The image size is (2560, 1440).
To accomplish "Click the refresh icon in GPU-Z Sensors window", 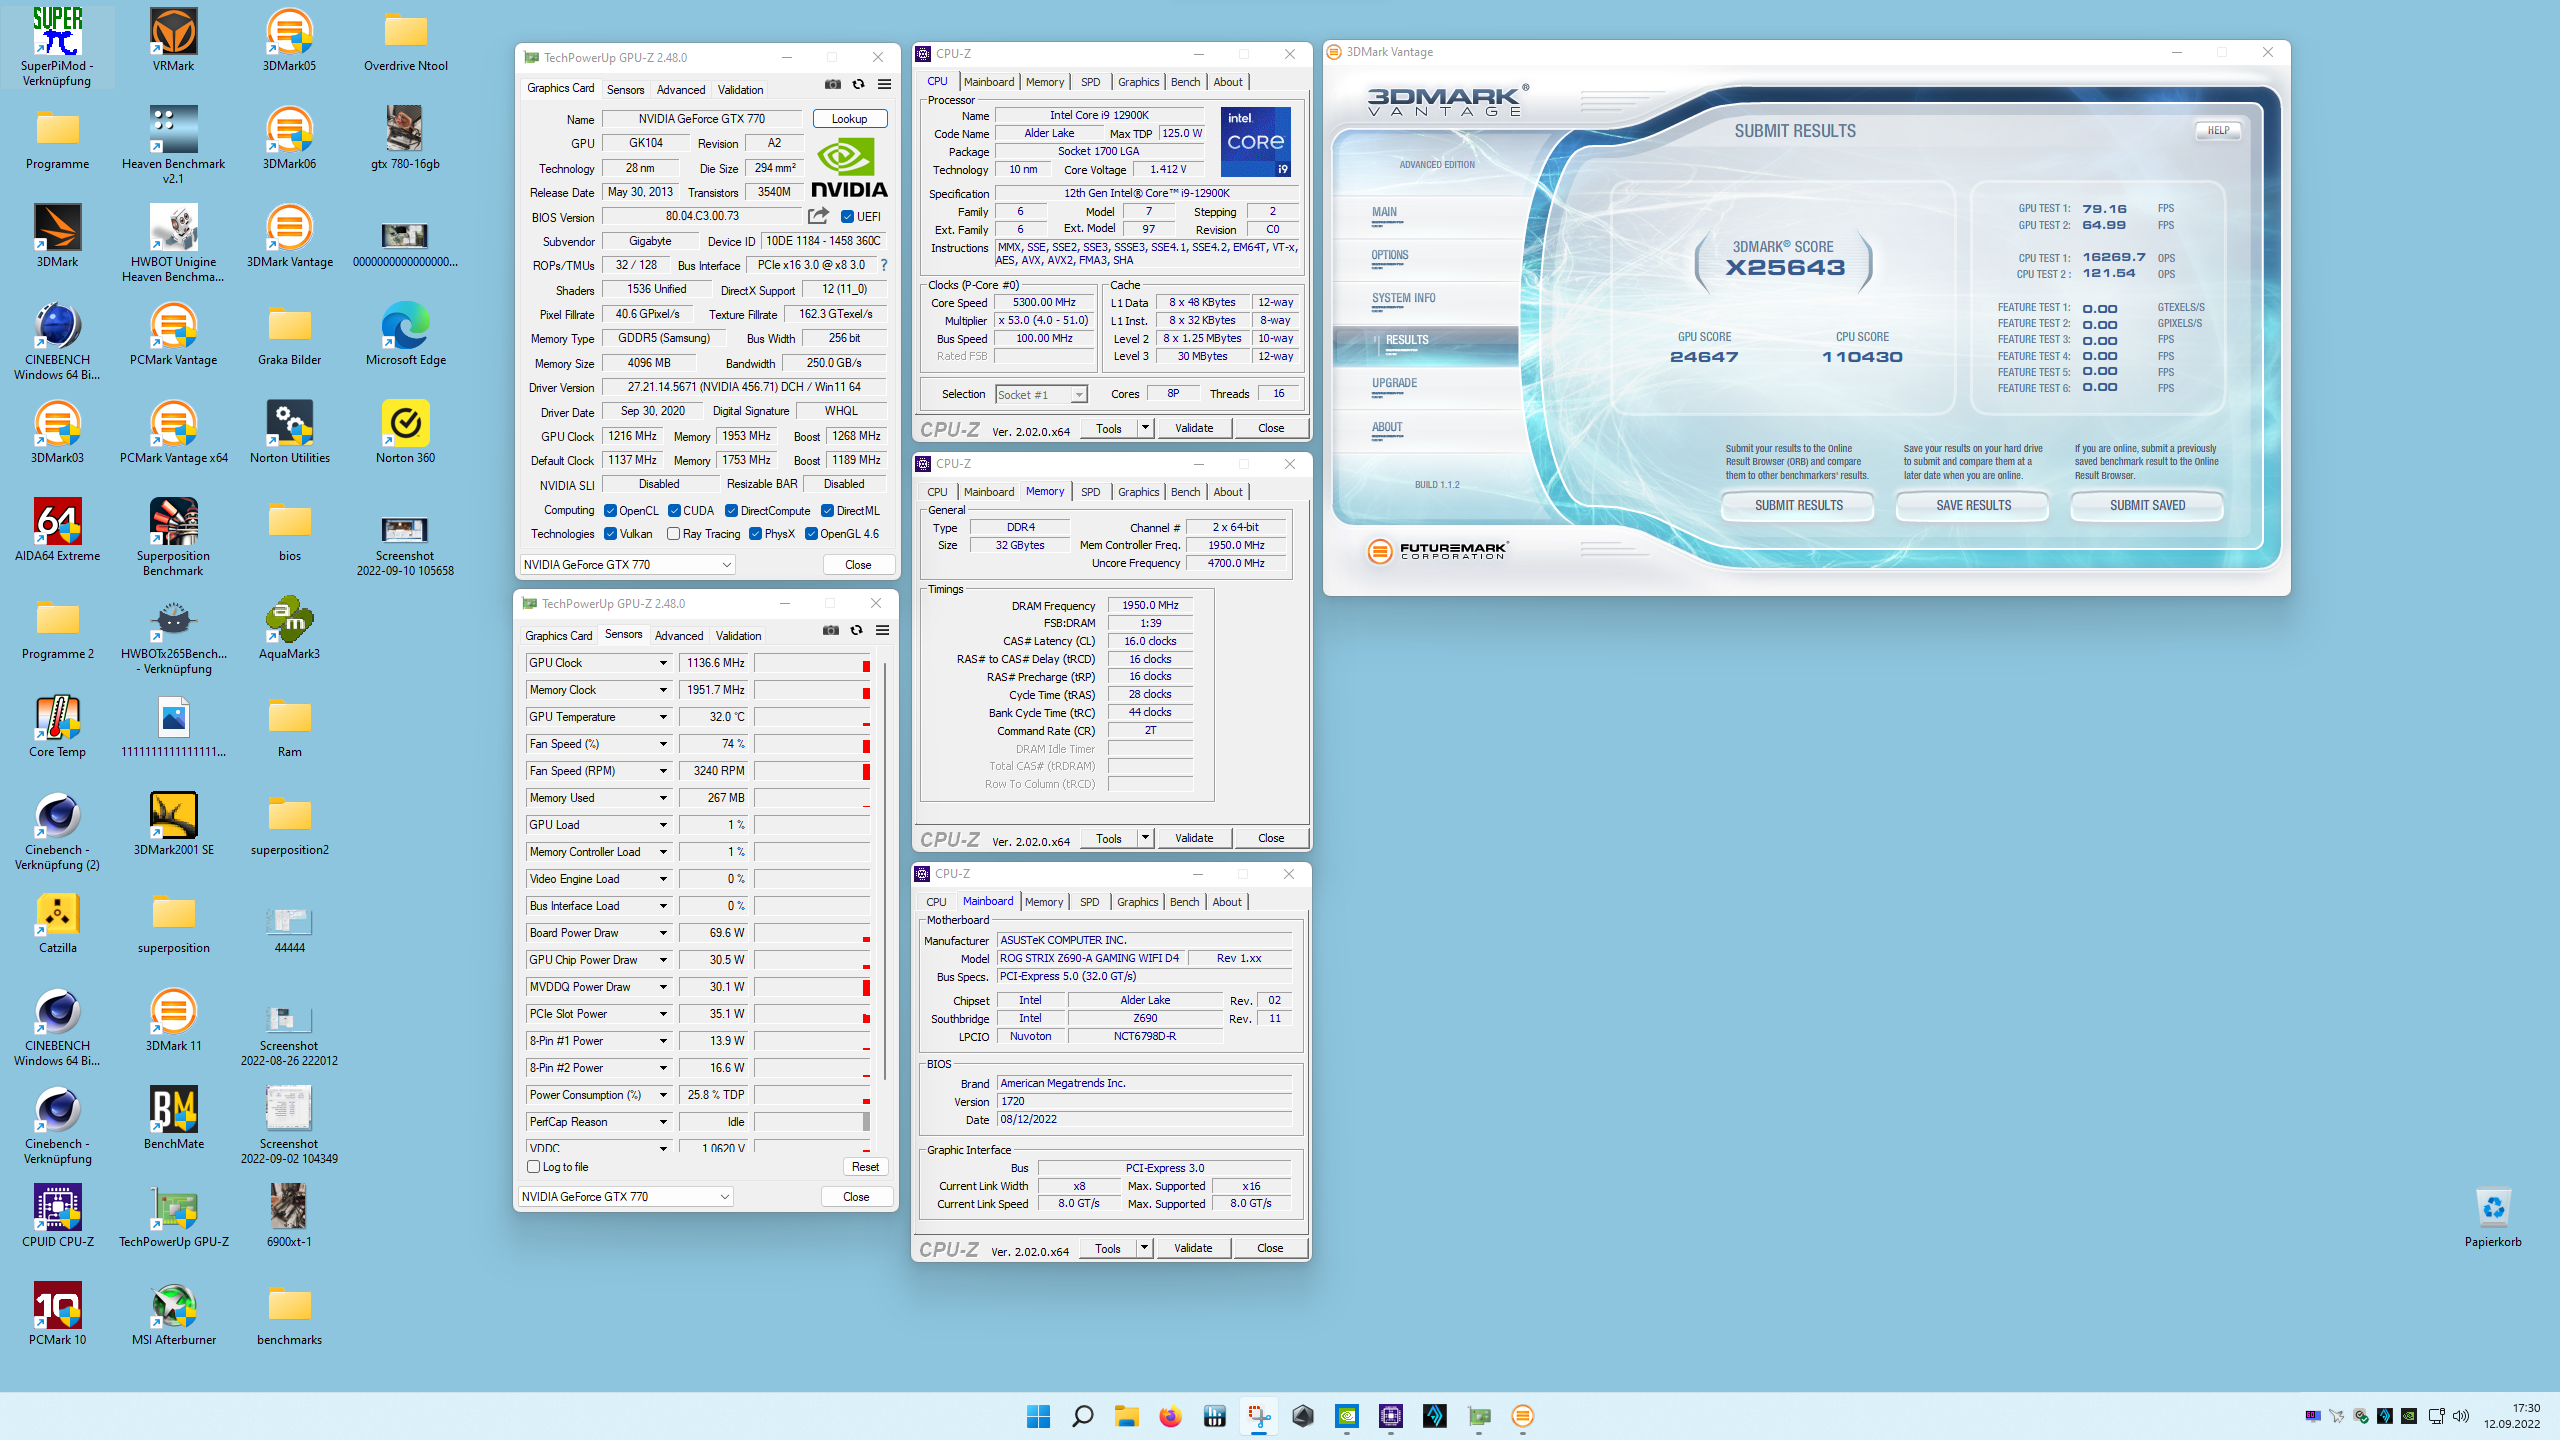I will [x=856, y=630].
